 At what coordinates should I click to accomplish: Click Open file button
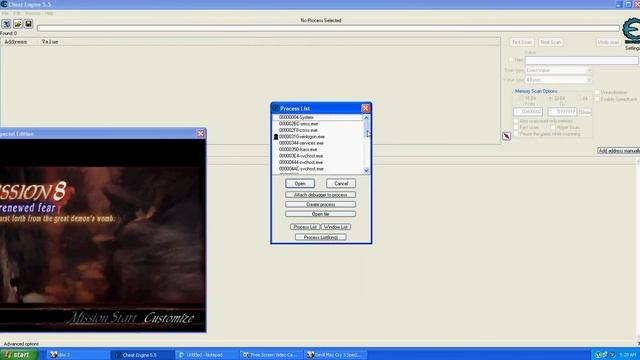pyautogui.click(x=320, y=214)
